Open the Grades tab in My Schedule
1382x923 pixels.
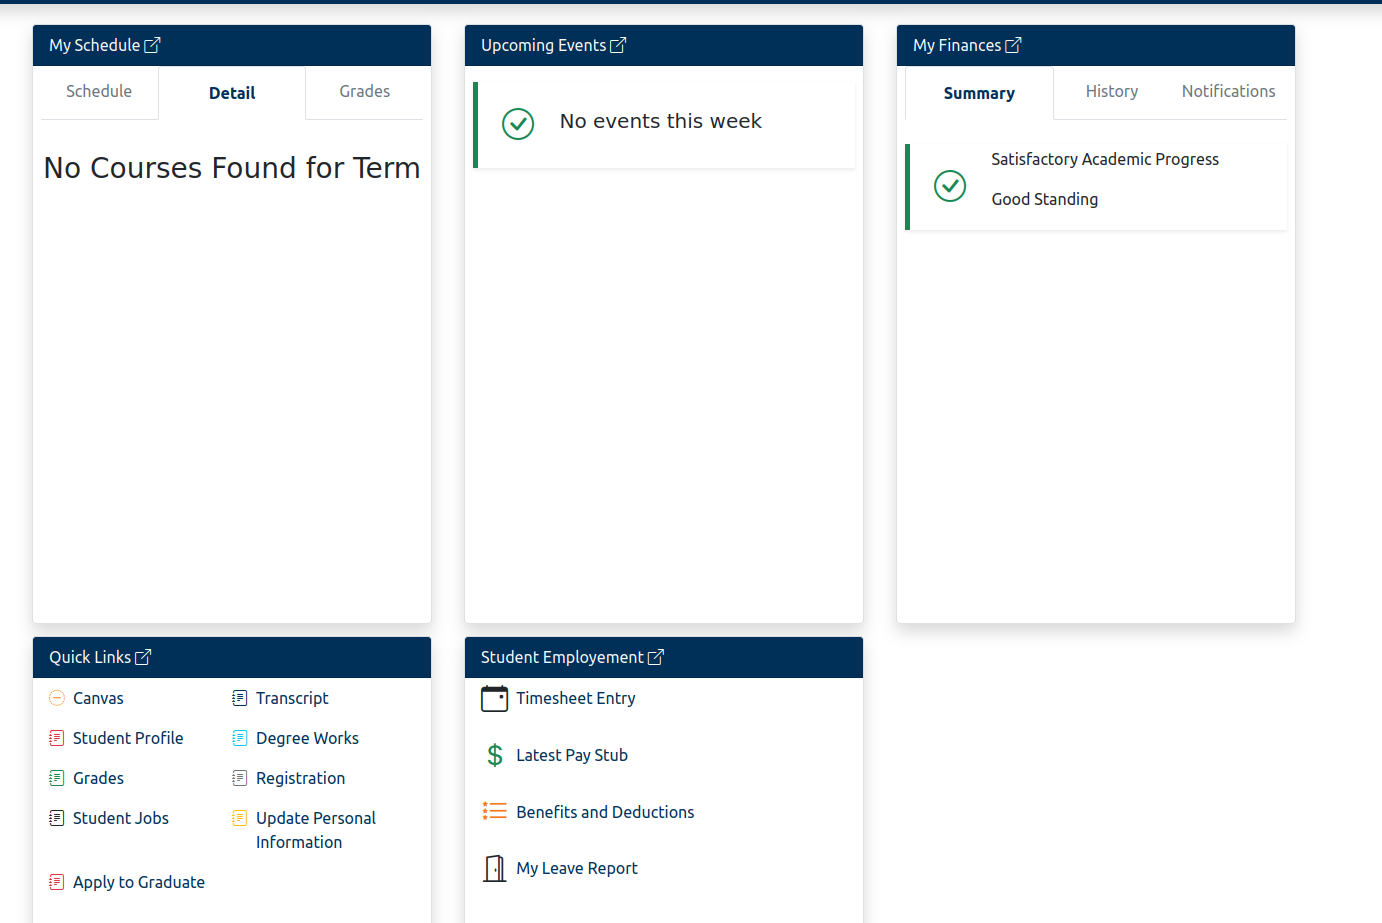[365, 91]
